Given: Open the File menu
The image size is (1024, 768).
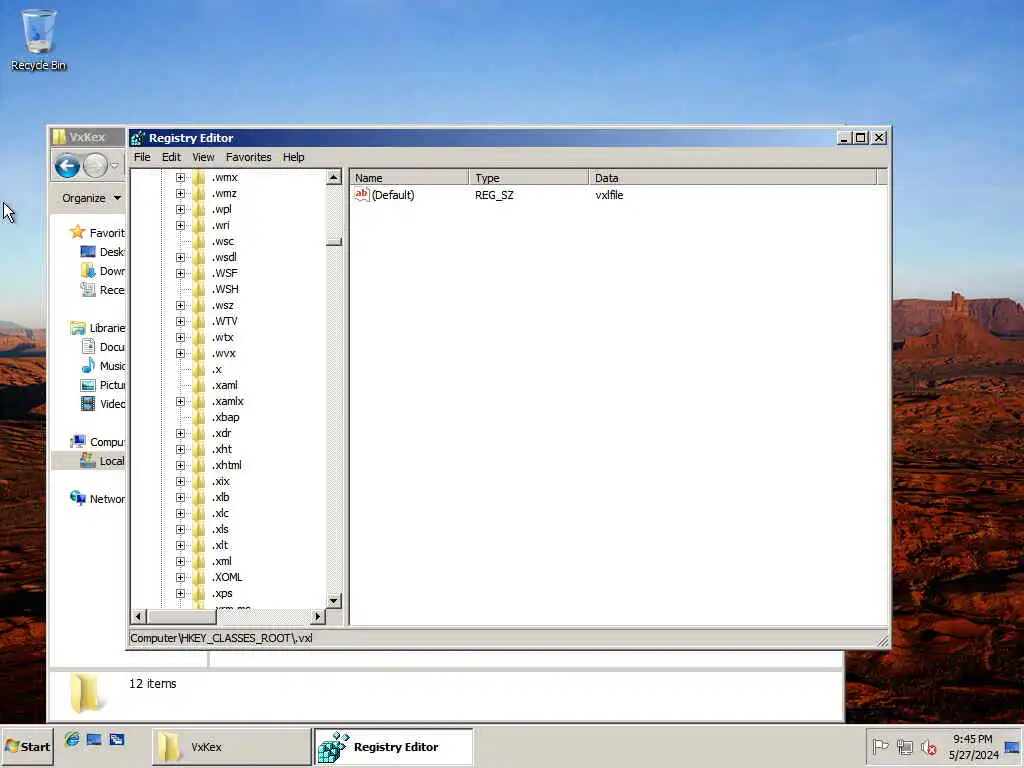Looking at the screenshot, I should [142, 157].
